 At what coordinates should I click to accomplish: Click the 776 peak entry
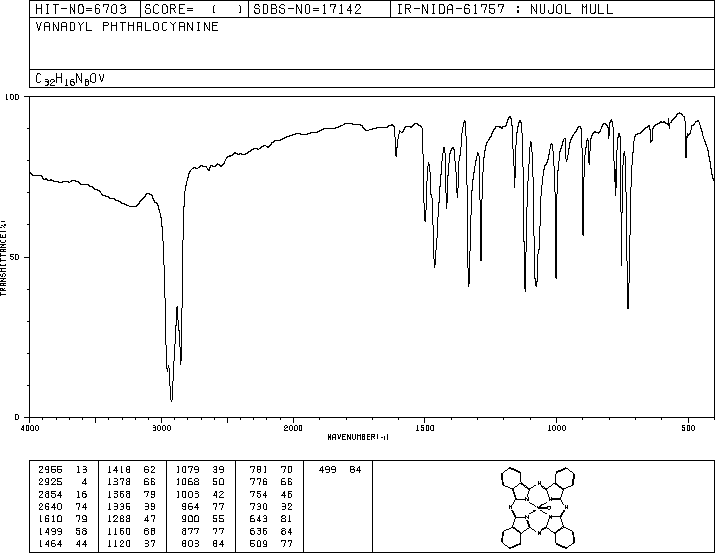point(271,482)
